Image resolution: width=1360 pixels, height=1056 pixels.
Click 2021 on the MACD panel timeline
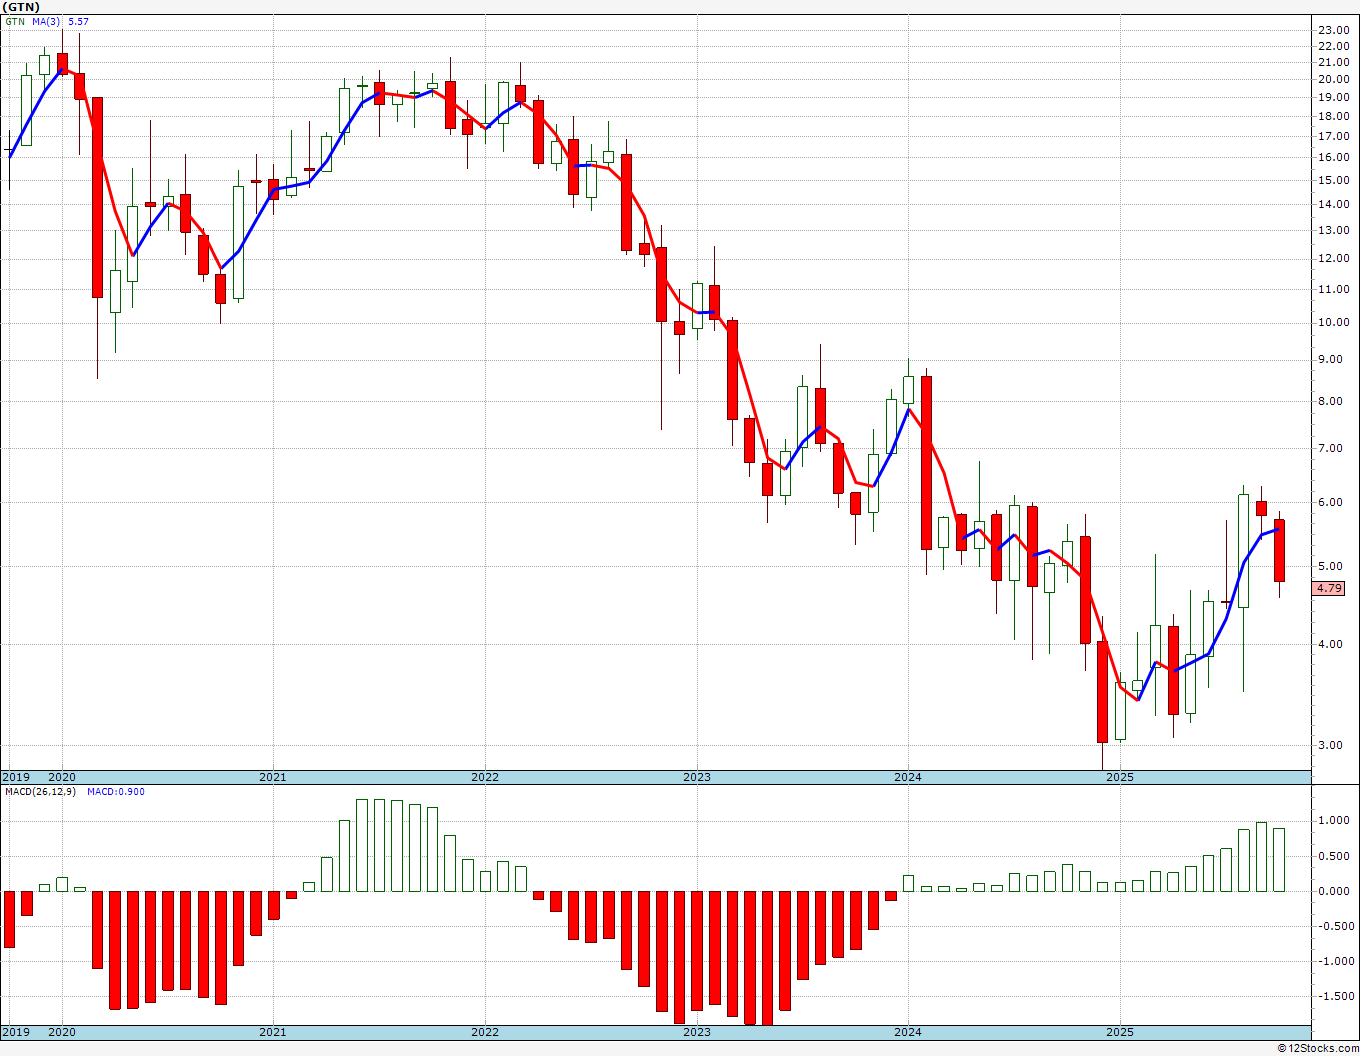click(273, 1033)
